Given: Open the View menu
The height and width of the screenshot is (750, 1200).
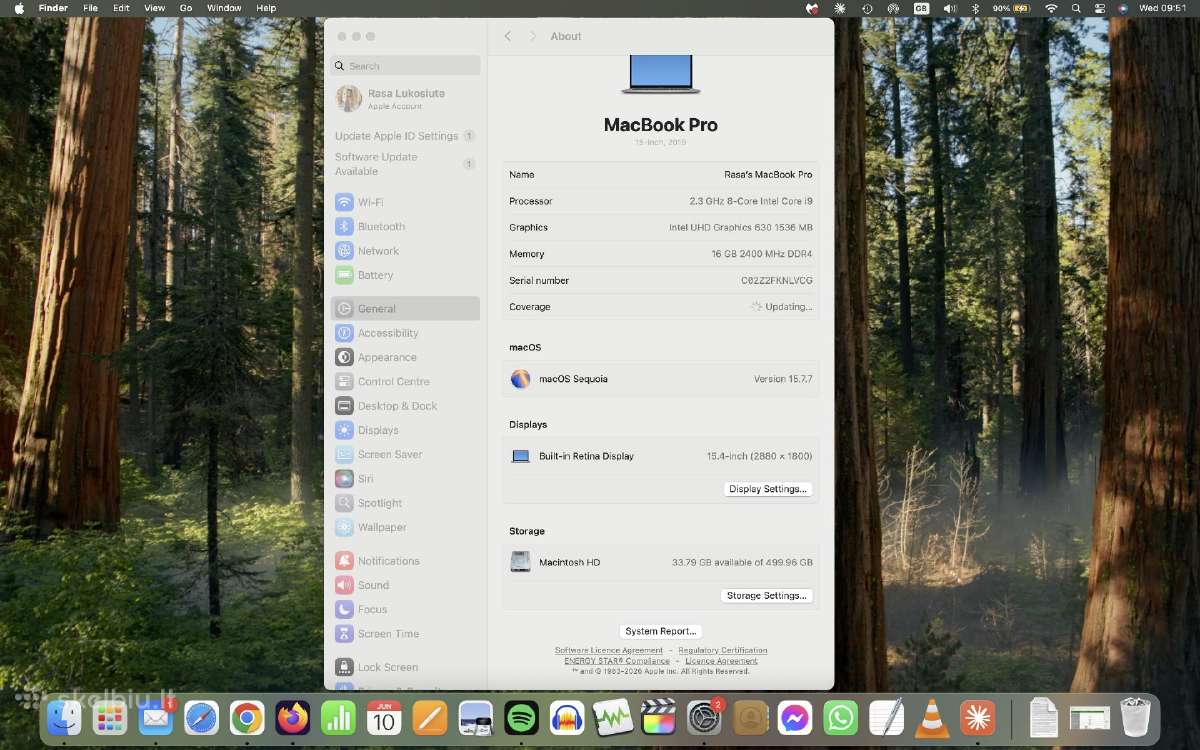Looking at the screenshot, I should (x=154, y=8).
